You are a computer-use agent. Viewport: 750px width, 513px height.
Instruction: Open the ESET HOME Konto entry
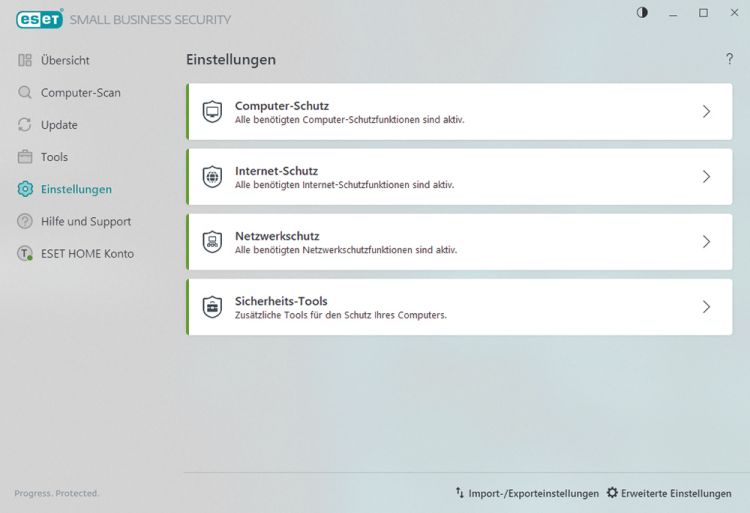pos(87,253)
